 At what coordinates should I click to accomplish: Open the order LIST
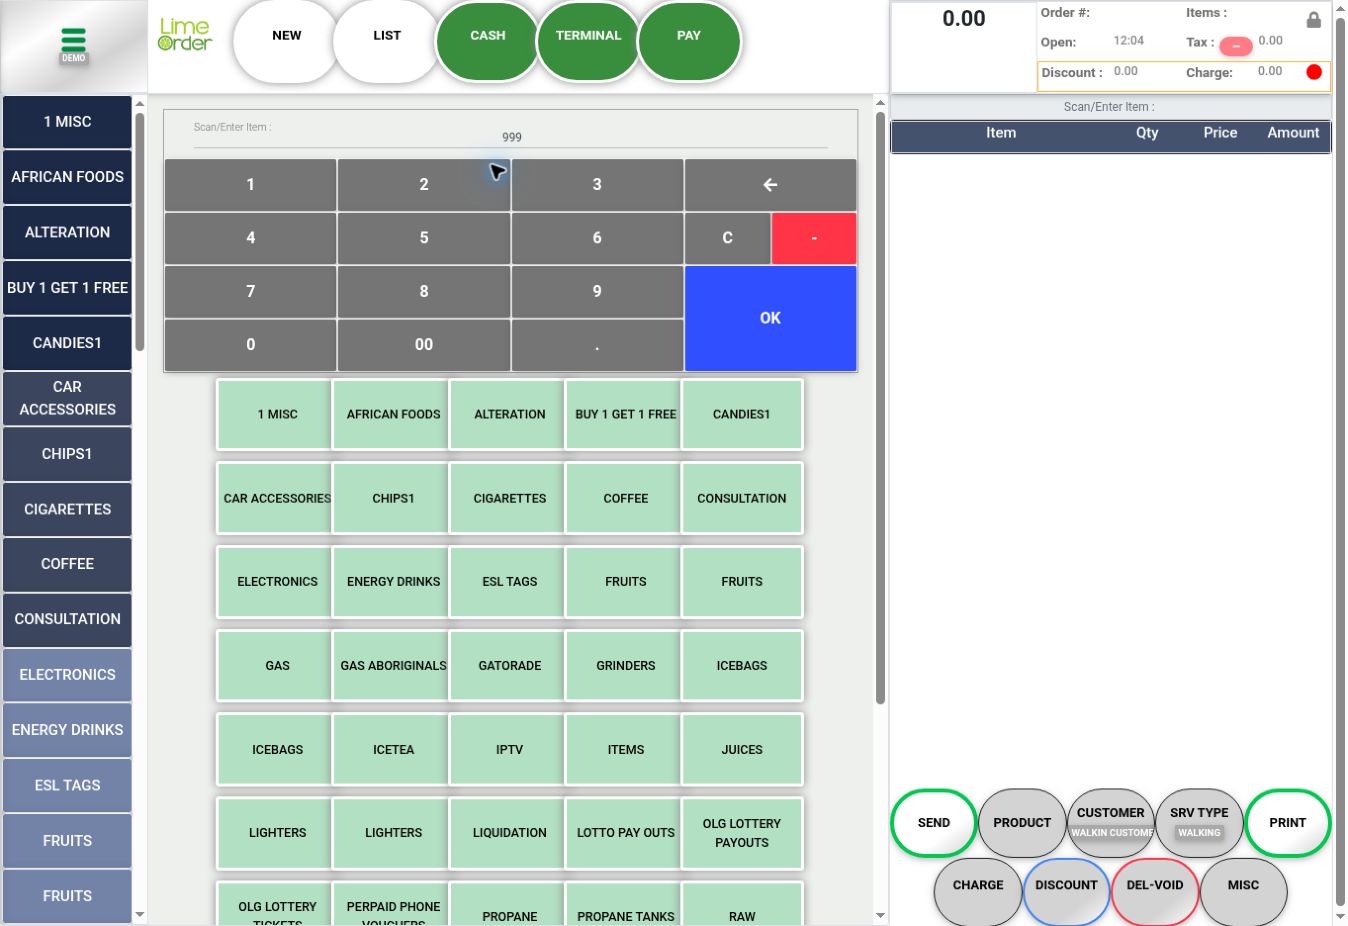click(x=387, y=41)
